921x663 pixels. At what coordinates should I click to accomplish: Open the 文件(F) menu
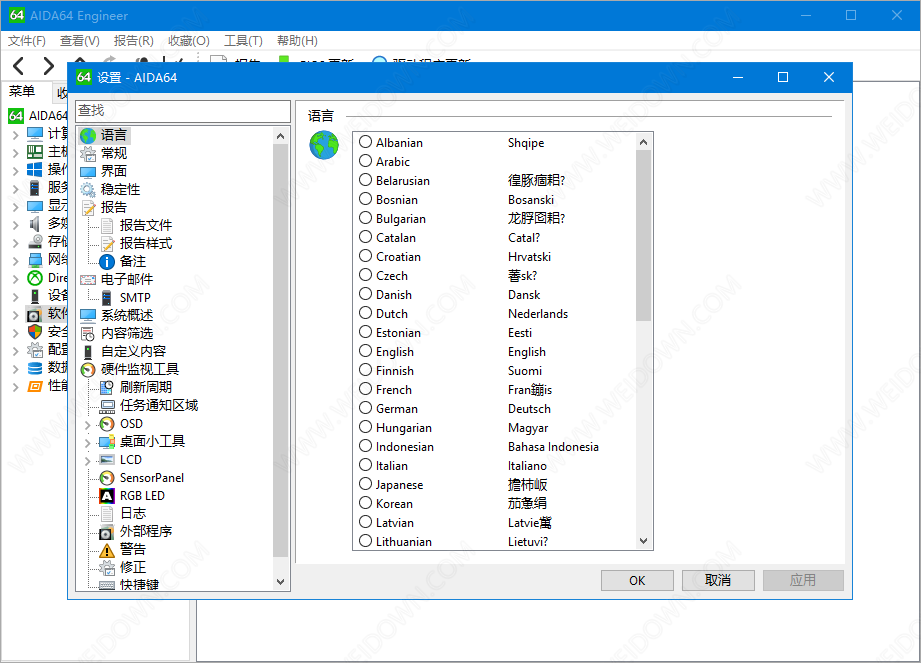tap(26, 41)
